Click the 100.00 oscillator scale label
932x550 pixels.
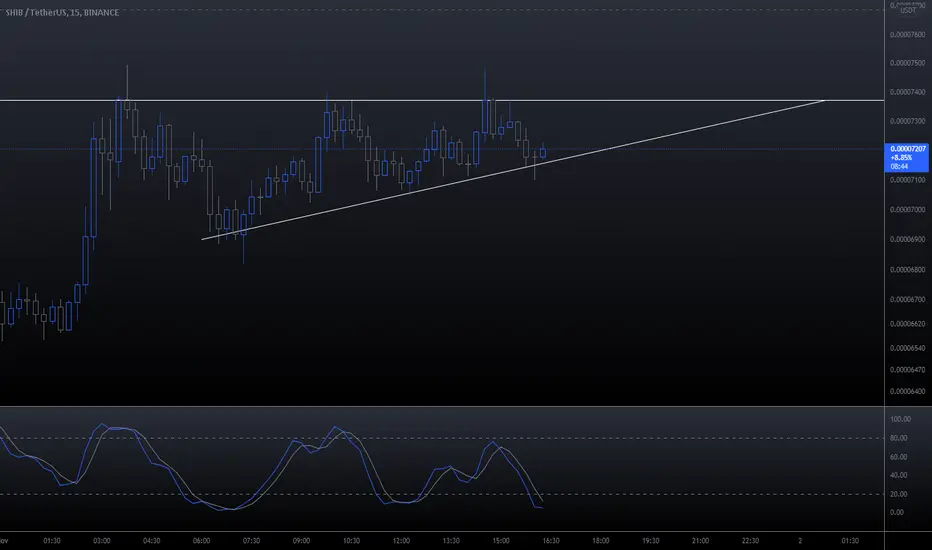pos(900,419)
